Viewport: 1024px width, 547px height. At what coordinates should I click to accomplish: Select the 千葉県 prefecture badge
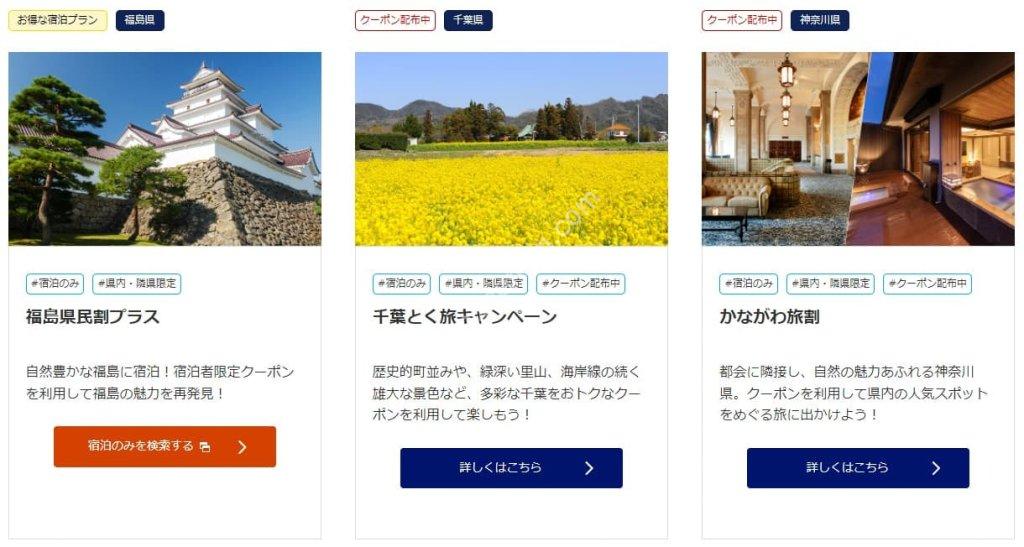(468, 20)
